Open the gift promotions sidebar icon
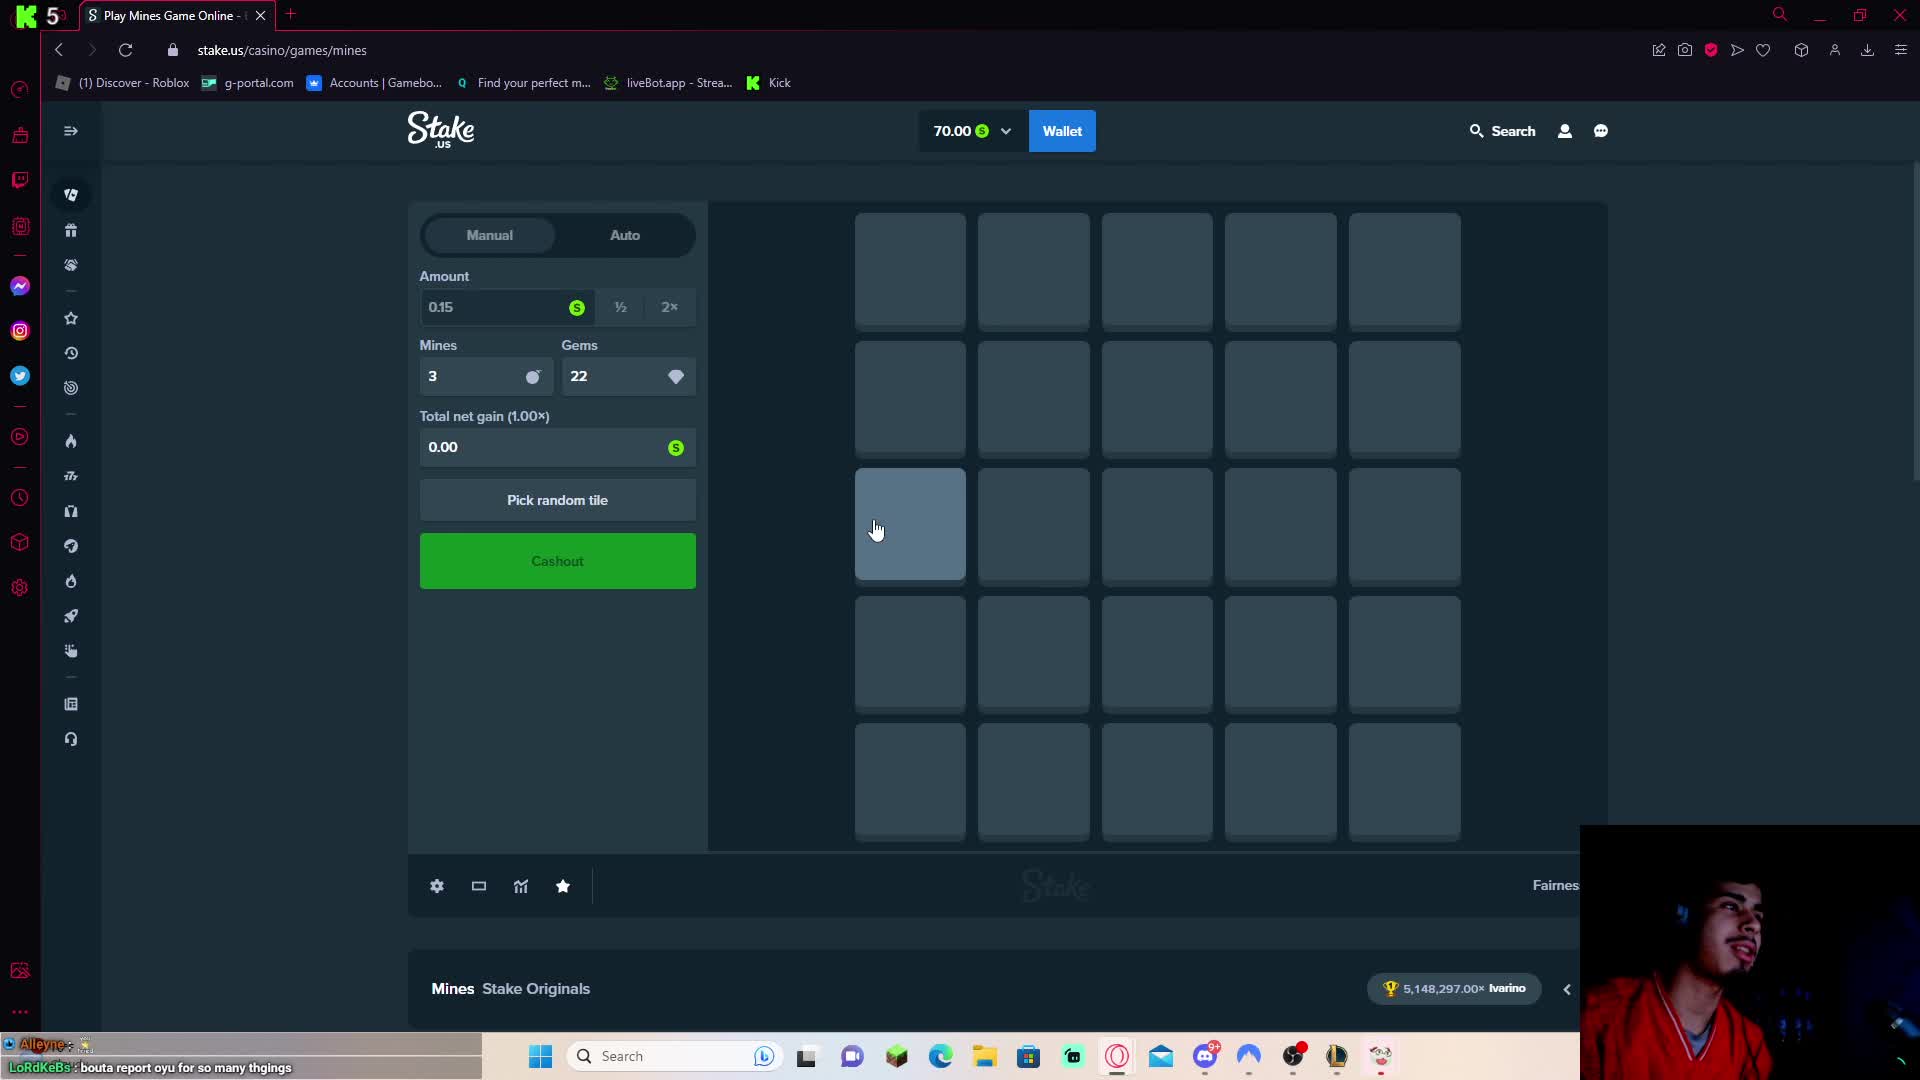The width and height of the screenshot is (1920, 1080). click(x=71, y=230)
